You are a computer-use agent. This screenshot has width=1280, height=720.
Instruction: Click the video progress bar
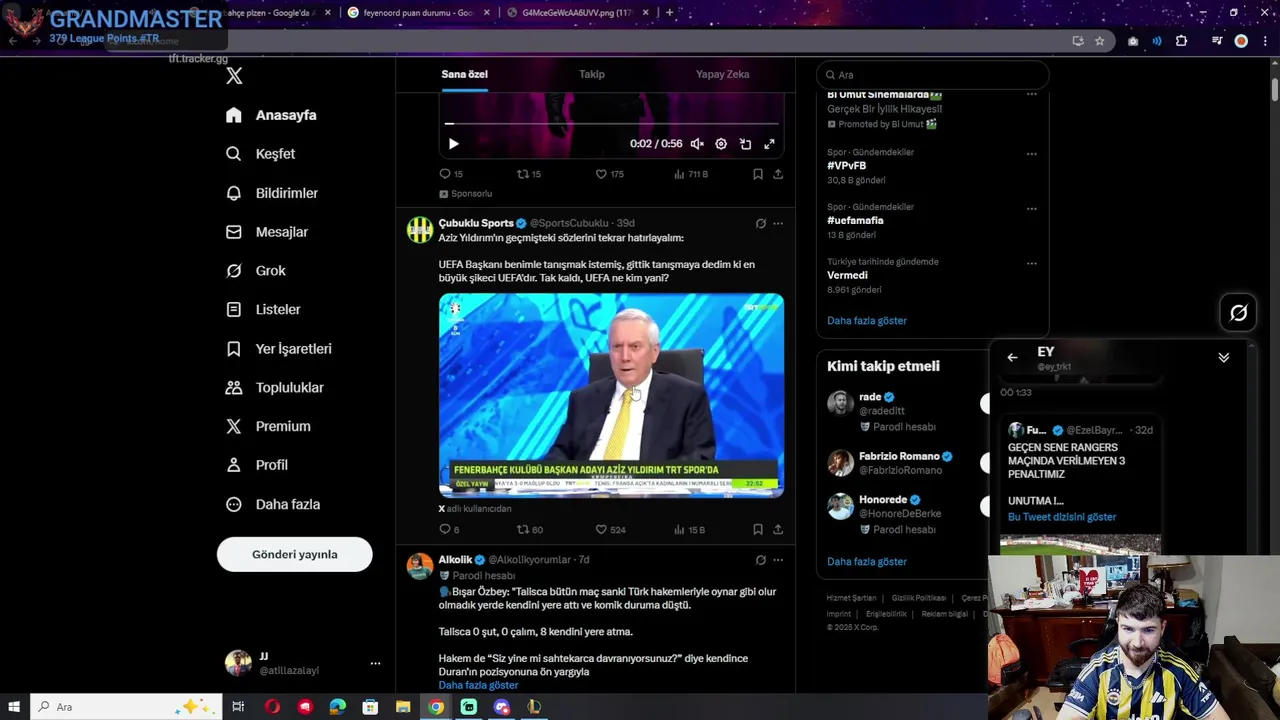[x=611, y=124]
